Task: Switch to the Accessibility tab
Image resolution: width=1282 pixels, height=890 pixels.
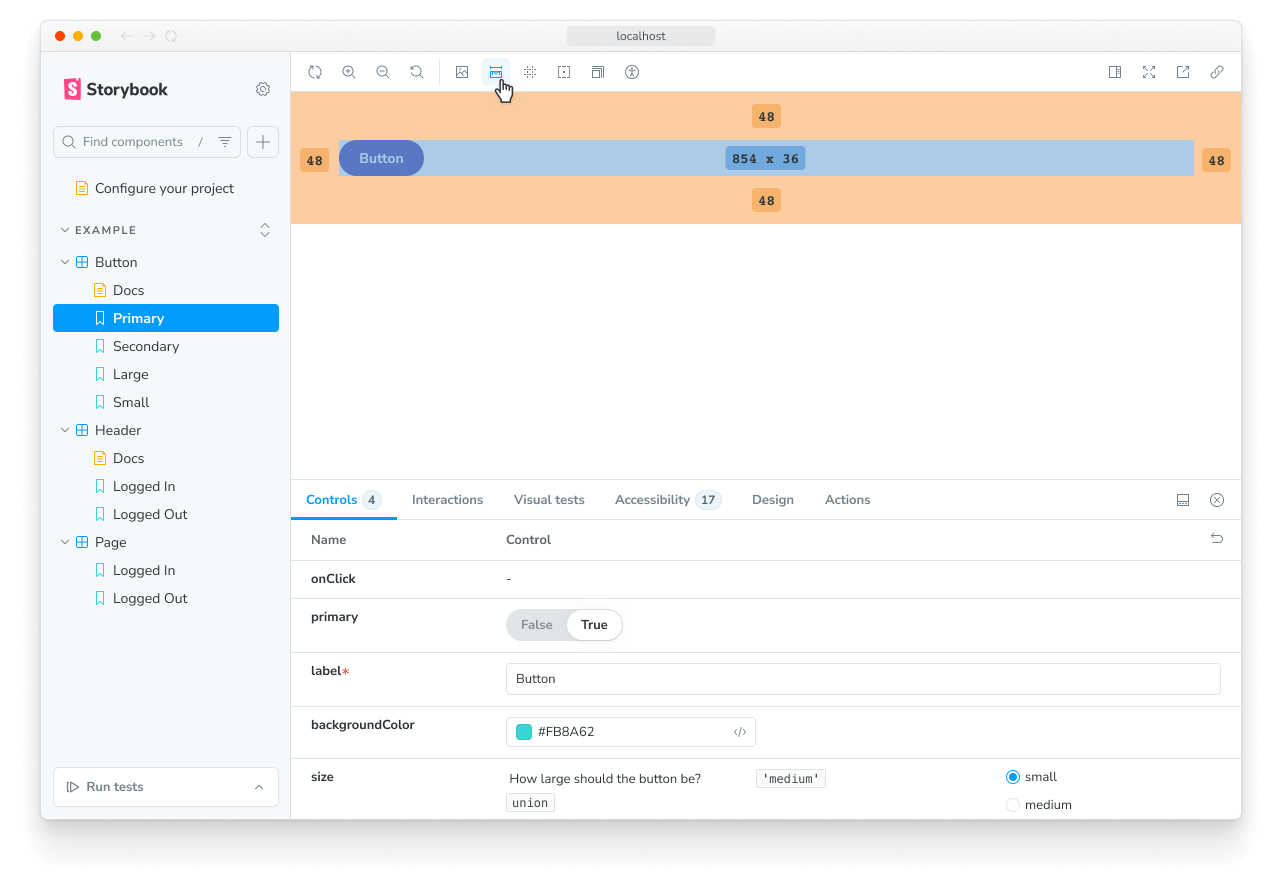Action: [x=667, y=499]
